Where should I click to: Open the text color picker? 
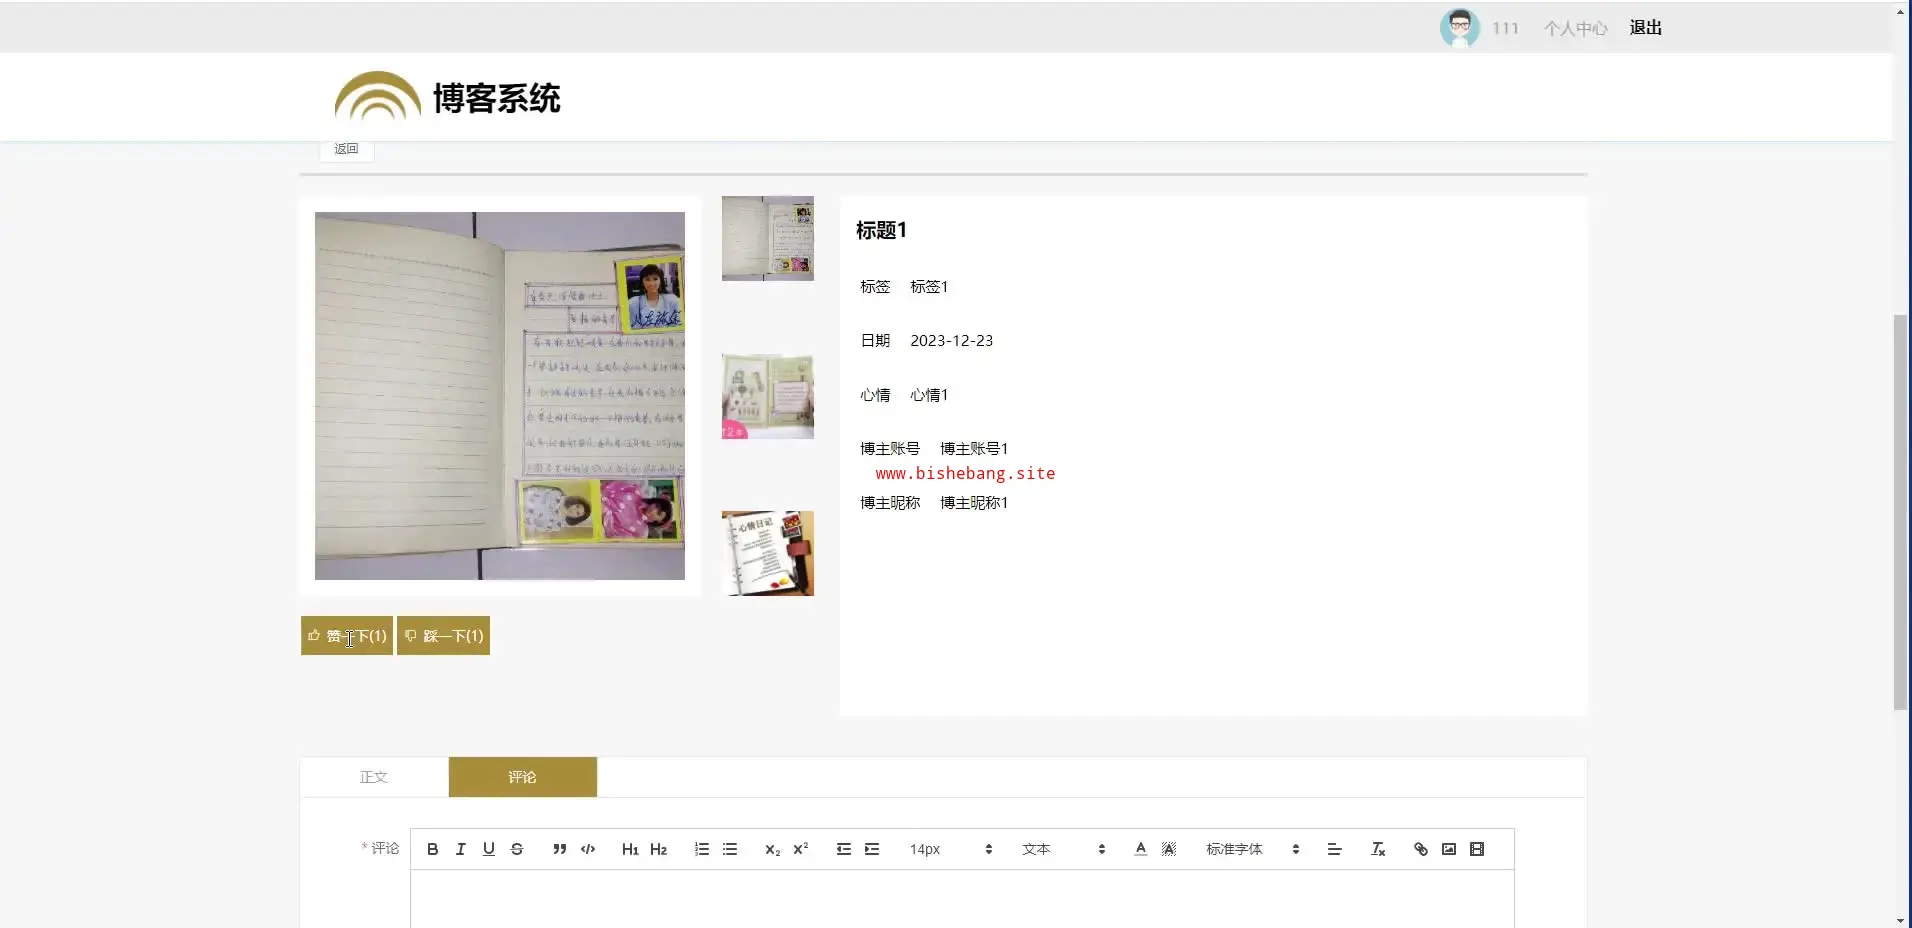click(x=1140, y=849)
